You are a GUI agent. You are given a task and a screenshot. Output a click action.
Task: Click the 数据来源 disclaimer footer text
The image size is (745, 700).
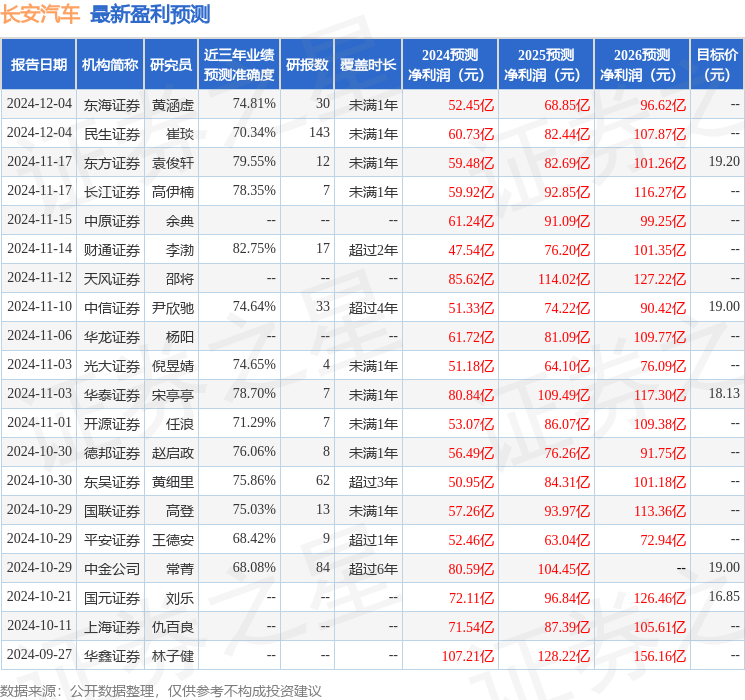tap(161, 690)
